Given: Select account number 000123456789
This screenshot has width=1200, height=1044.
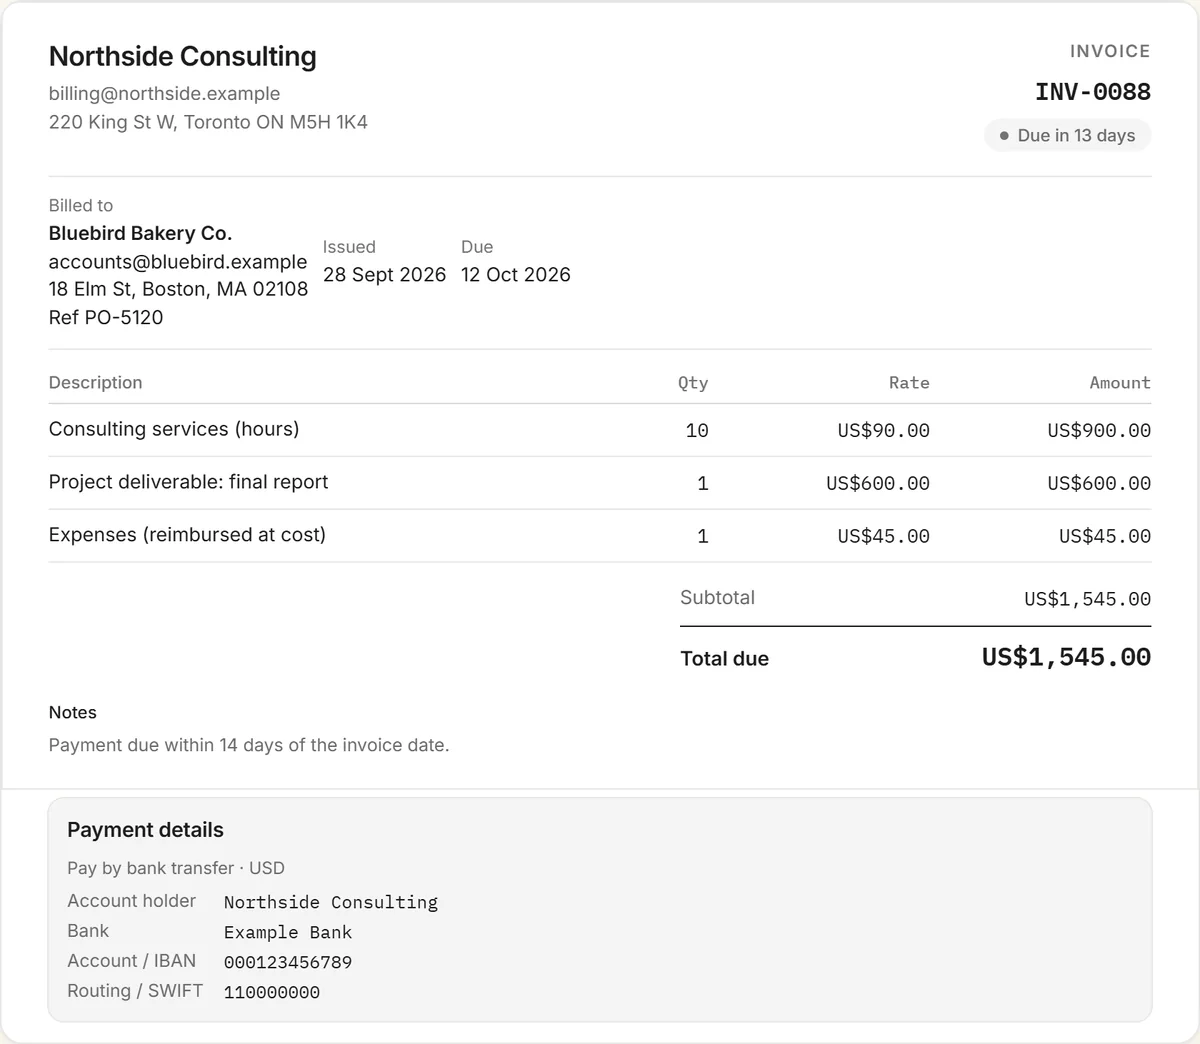Looking at the screenshot, I should [288, 962].
